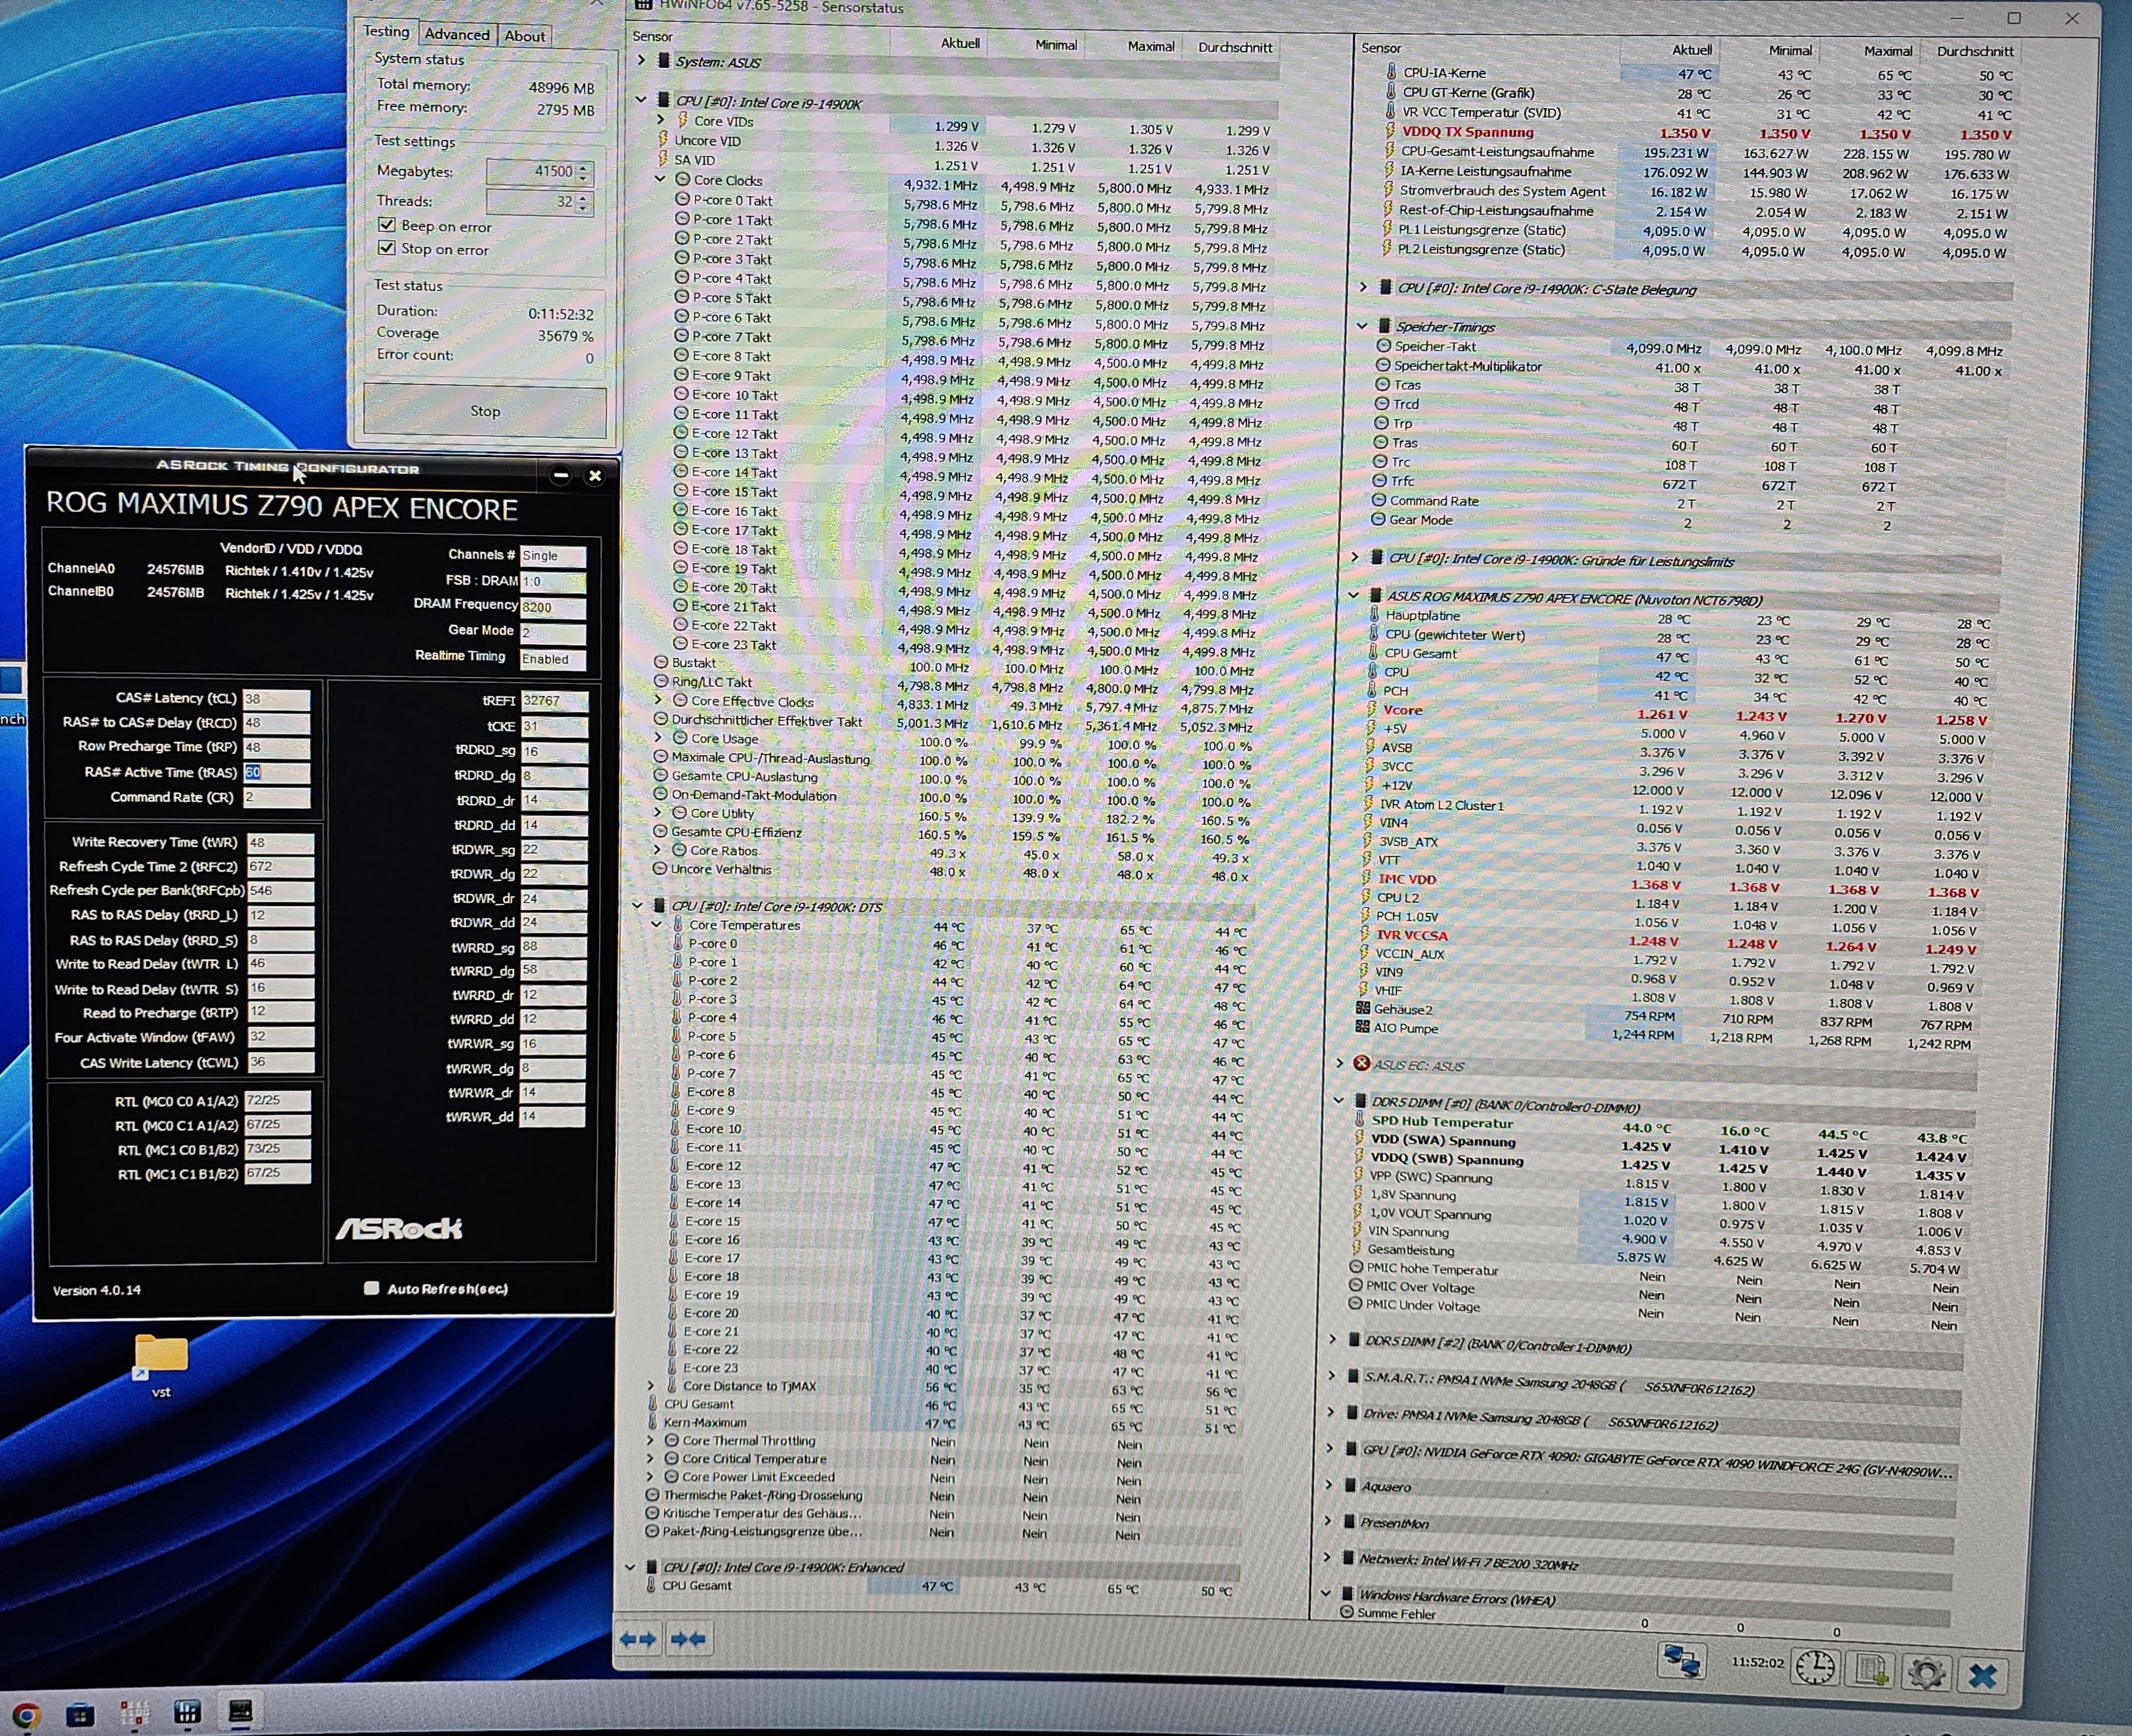
Task: Click the ASRock Timing Configurator taskbar icon
Action: tap(240, 1711)
